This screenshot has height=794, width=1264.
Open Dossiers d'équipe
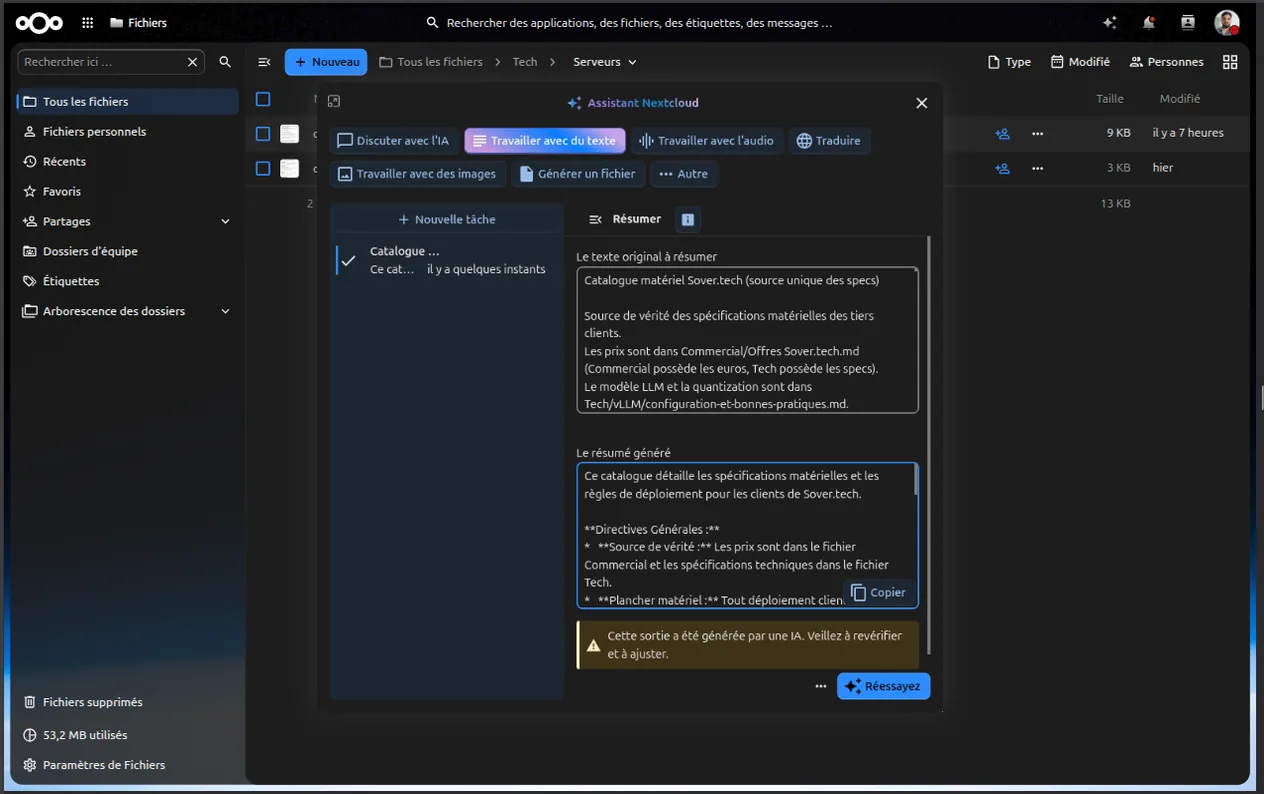127,251
